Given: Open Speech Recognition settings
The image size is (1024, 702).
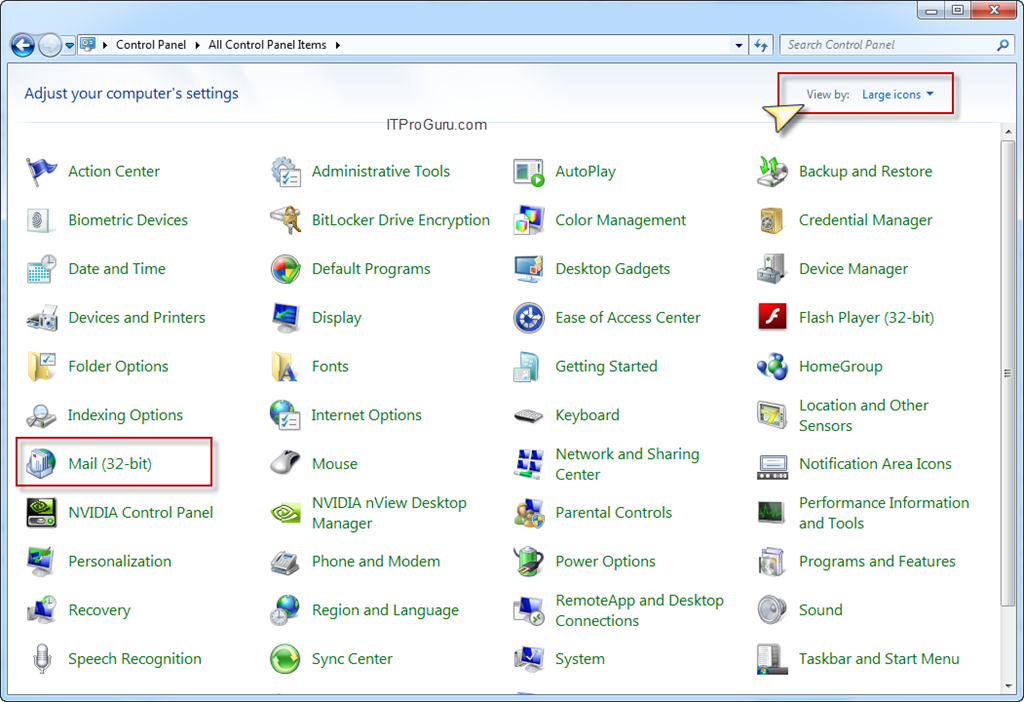Looking at the screenshot, I should pos(134,658).
